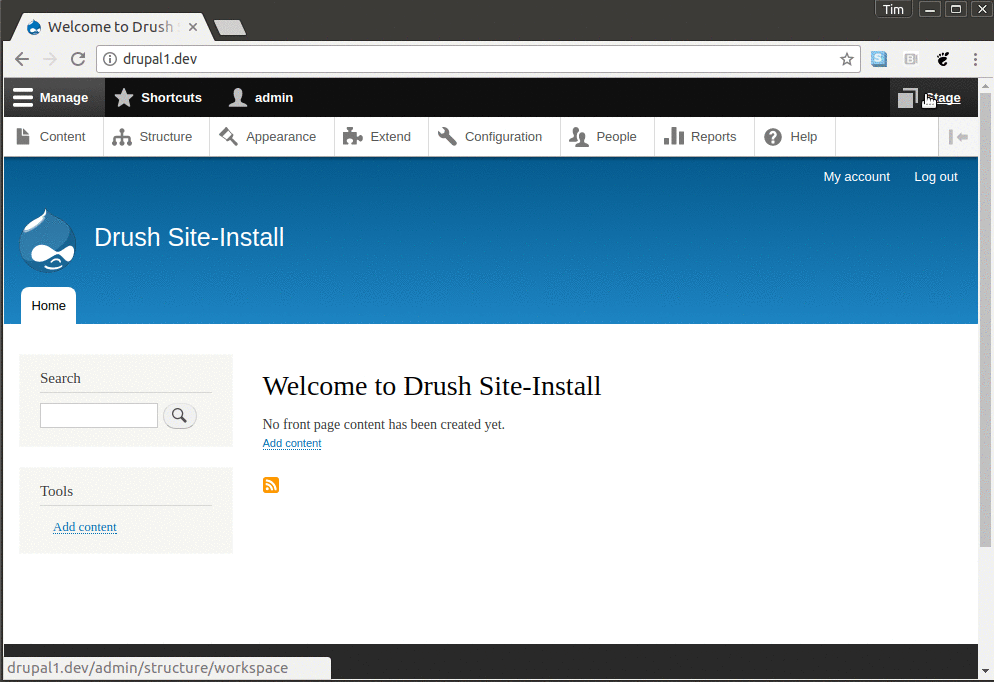Click Log out
Viewport: 994px width, 682px height.
coord(934,176)
